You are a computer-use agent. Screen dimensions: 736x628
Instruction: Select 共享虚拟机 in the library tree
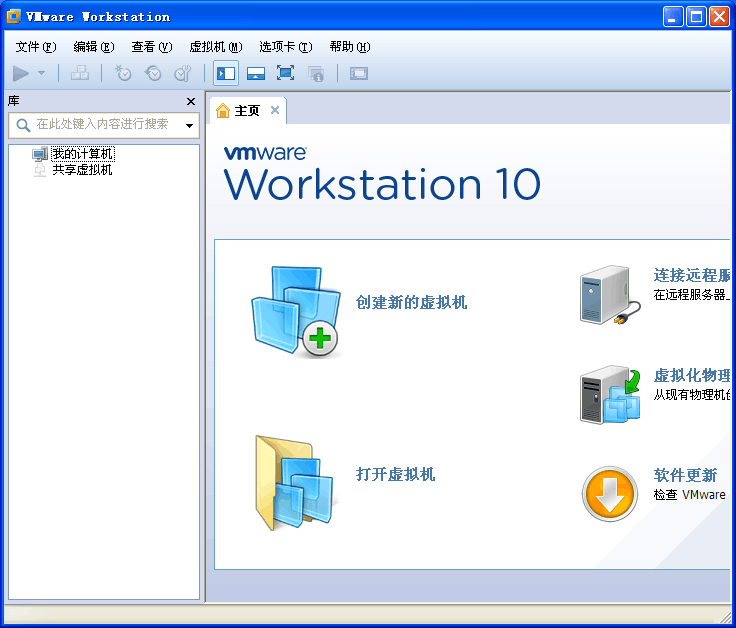(x=82, y=169)
